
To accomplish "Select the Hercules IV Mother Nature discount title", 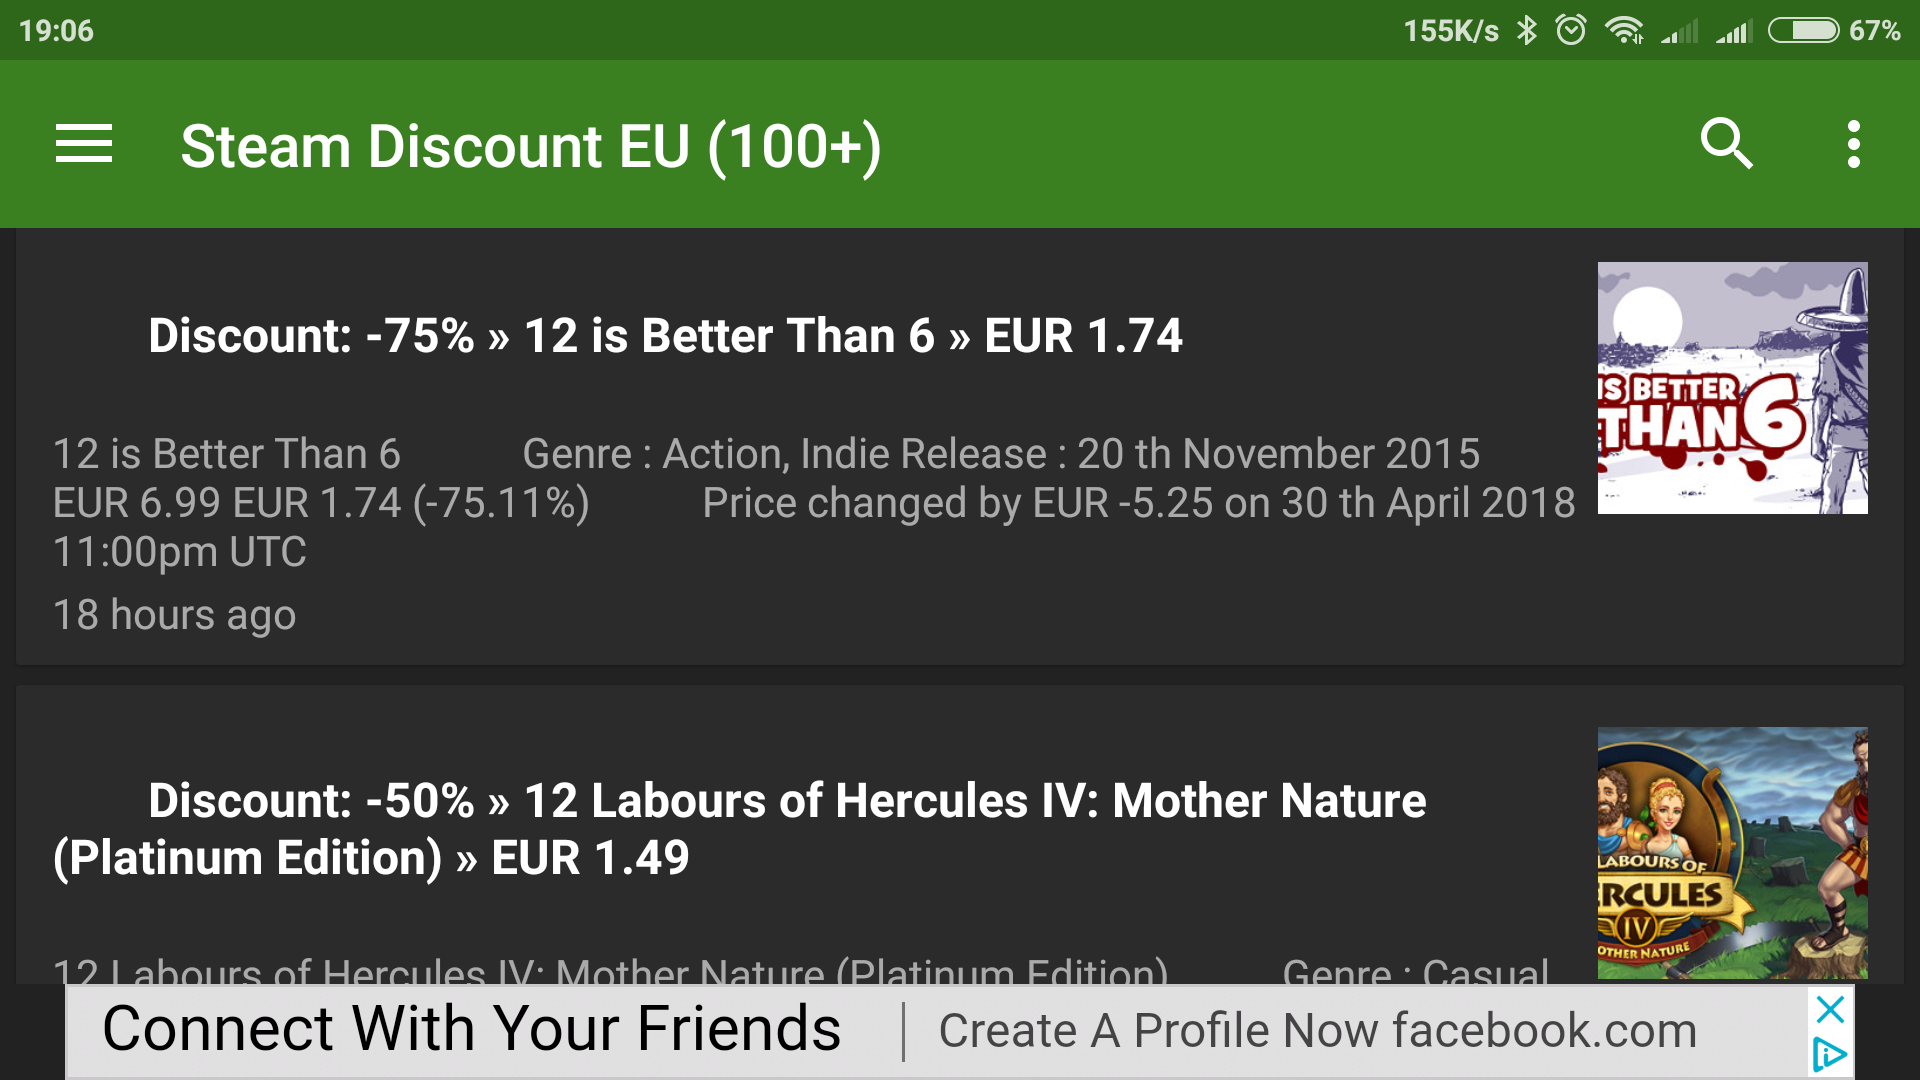I will (x=740, y=828).
